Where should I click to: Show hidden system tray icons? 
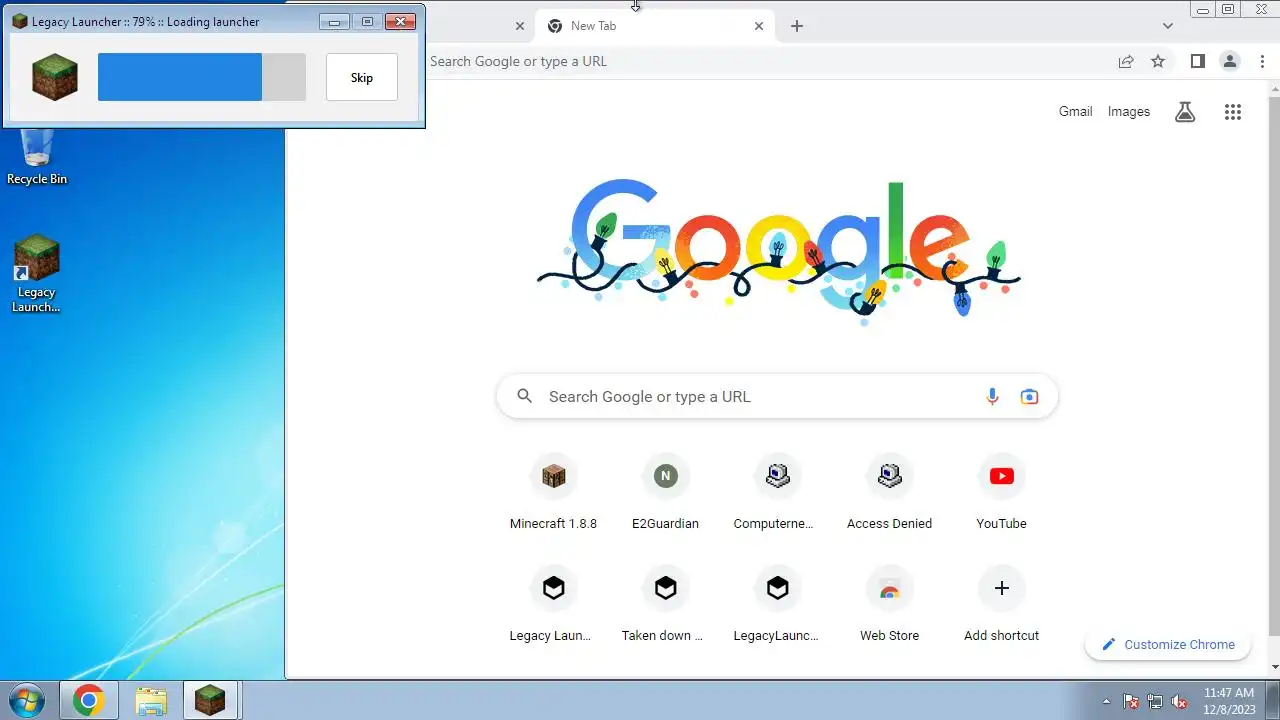1106,701
